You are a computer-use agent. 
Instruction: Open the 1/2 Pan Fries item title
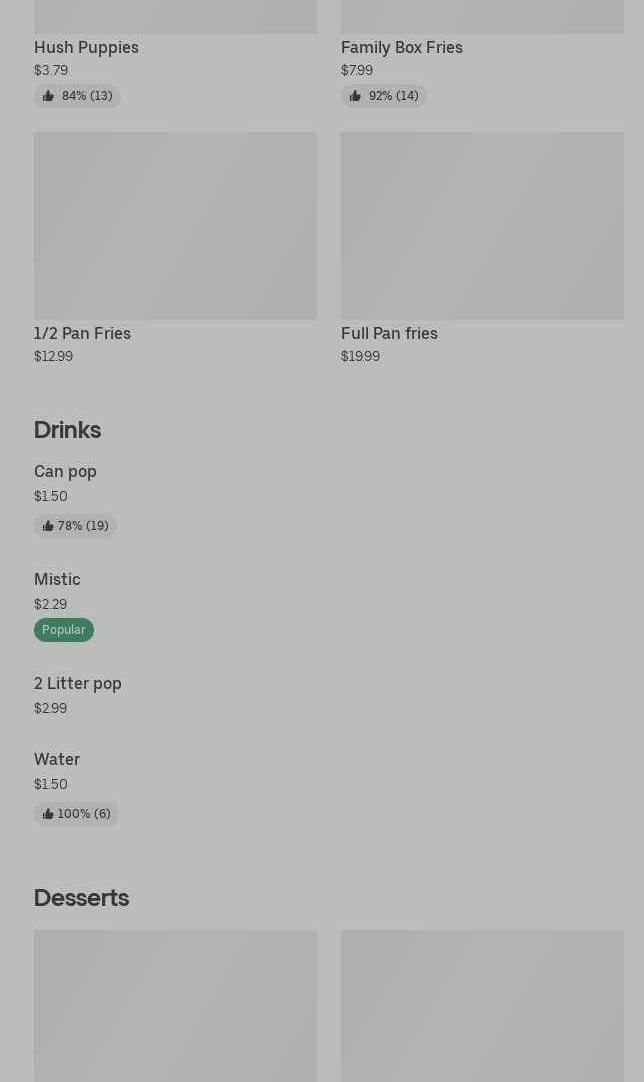point(82,333)
